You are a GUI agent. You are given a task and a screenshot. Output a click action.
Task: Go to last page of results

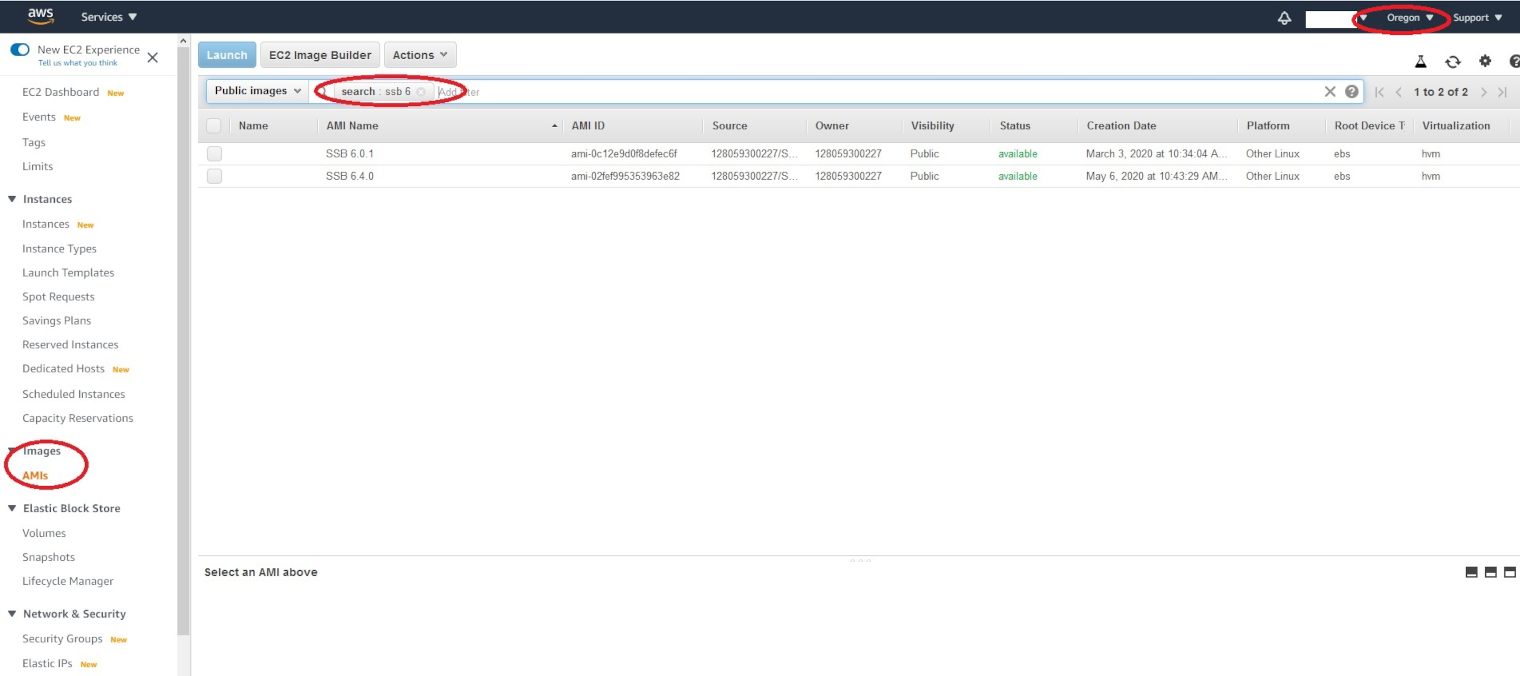pos(1502,92)
